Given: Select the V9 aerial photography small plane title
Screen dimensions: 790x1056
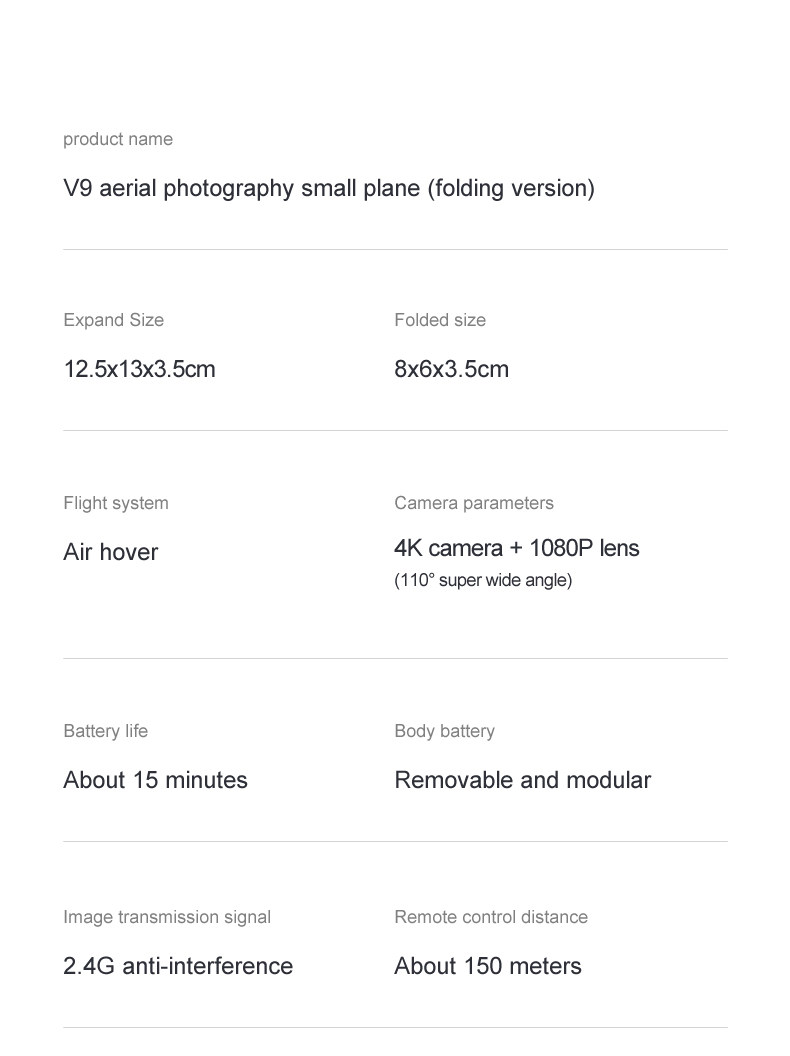Looking at the screenshot, I should click(x=329, y=188).
